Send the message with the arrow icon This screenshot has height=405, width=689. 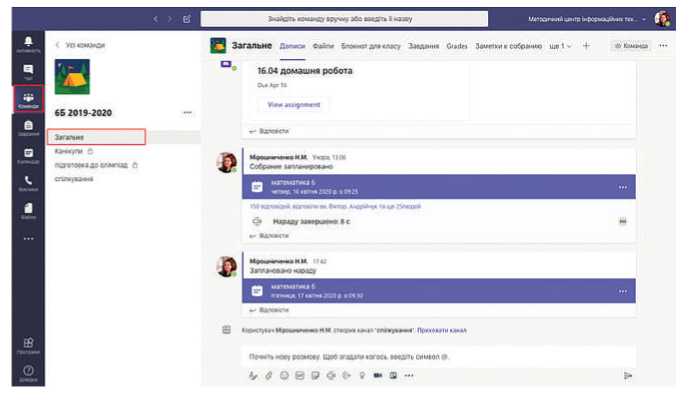point(628,376)
